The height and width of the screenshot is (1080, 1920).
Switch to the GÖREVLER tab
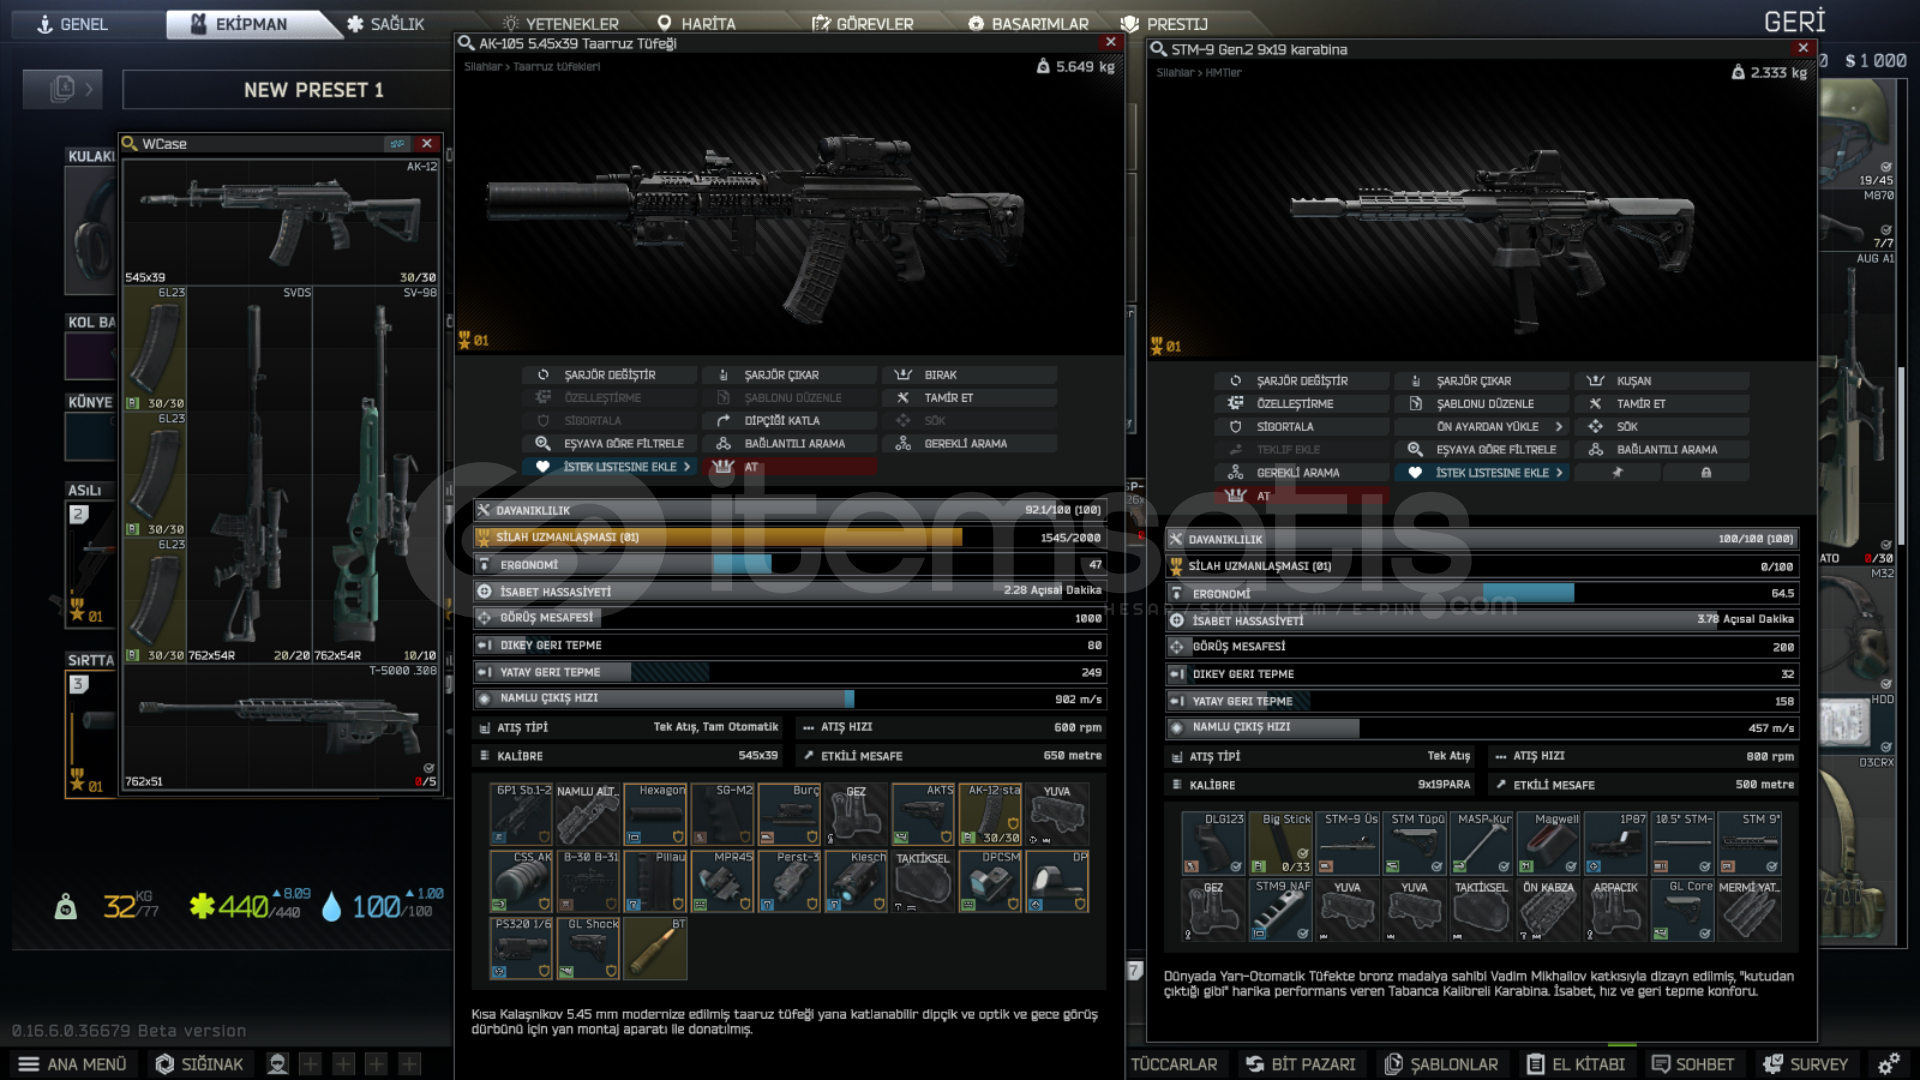tap(862, 24)
